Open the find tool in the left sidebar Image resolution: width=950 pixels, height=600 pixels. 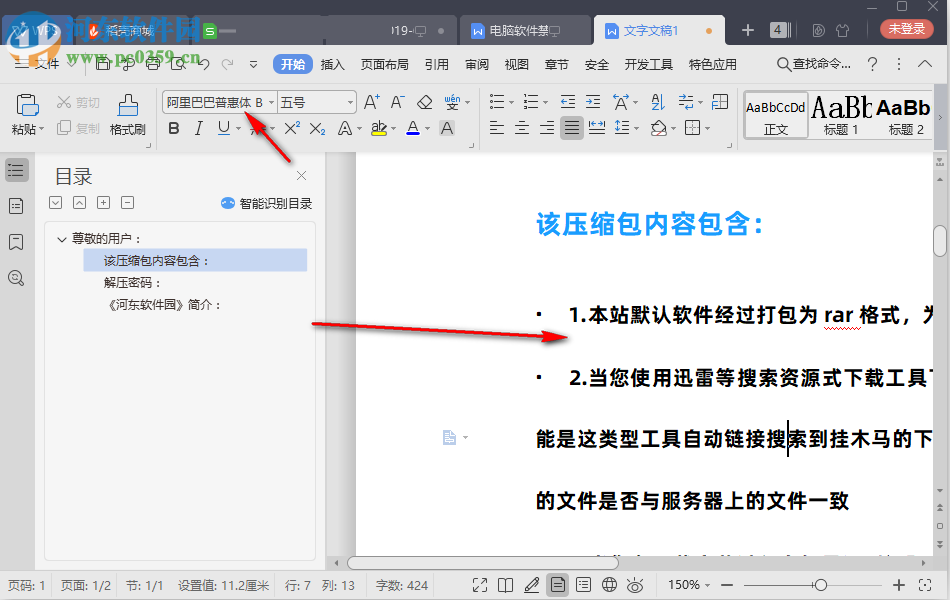[x=16, y=278]
